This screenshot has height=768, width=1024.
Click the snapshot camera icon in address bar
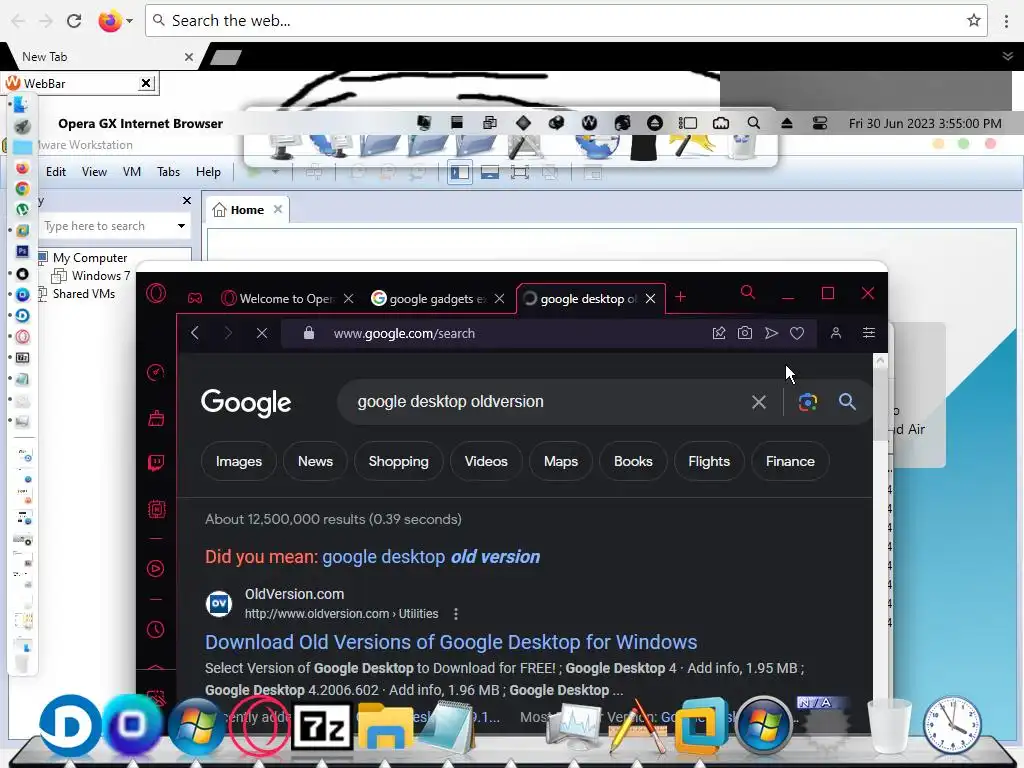[x=744, y=333]
